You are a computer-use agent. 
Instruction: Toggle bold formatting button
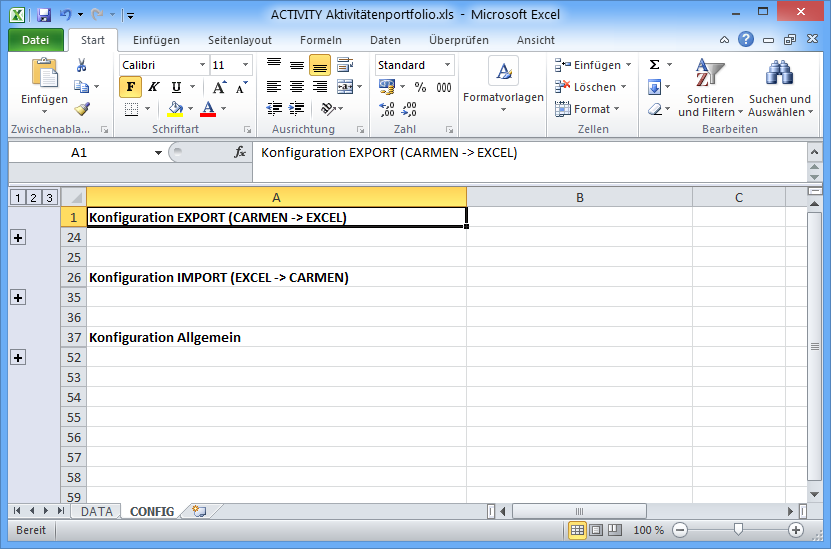[x=131, y=87]
